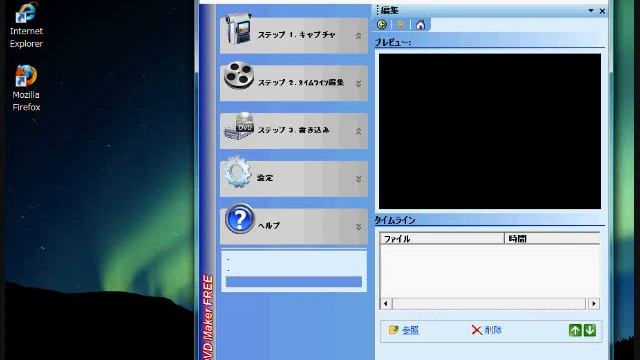This screenshot has height=360, width=640.
Task: Close the 編集 panel
Action: pyautogui.click(x=602, y=11)
